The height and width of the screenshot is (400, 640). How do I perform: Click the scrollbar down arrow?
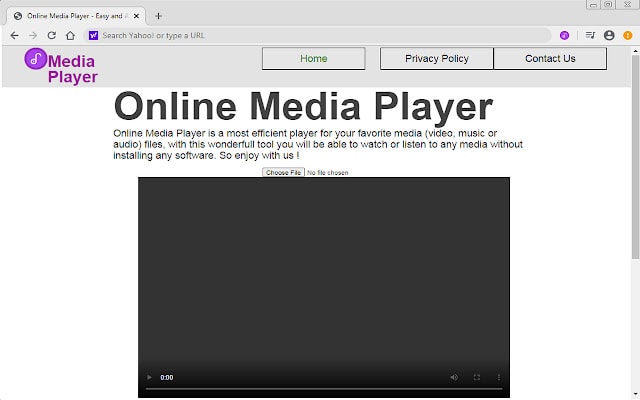(635, 396)
